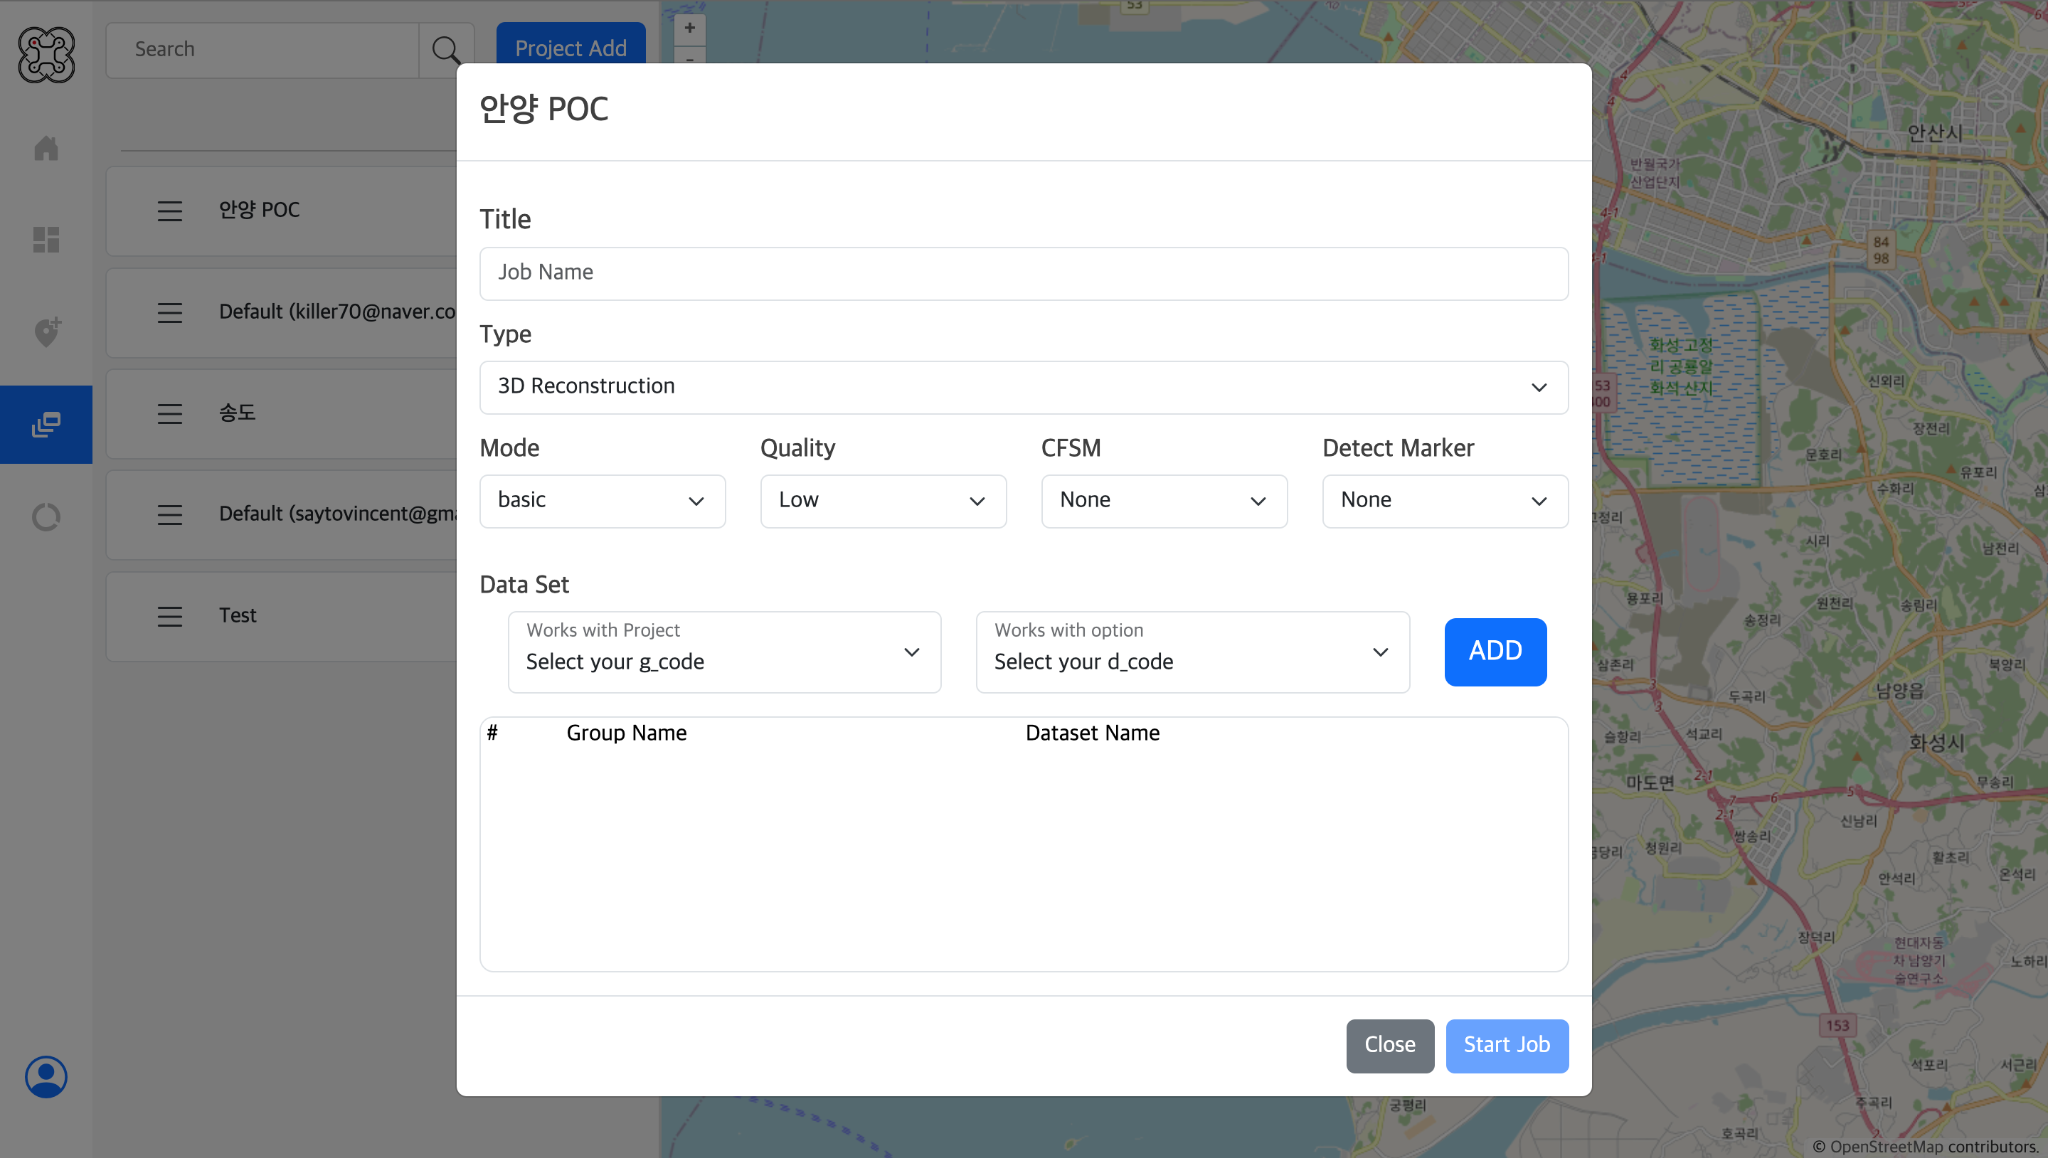Click the ADD button for dataset

pos(1495,651)
